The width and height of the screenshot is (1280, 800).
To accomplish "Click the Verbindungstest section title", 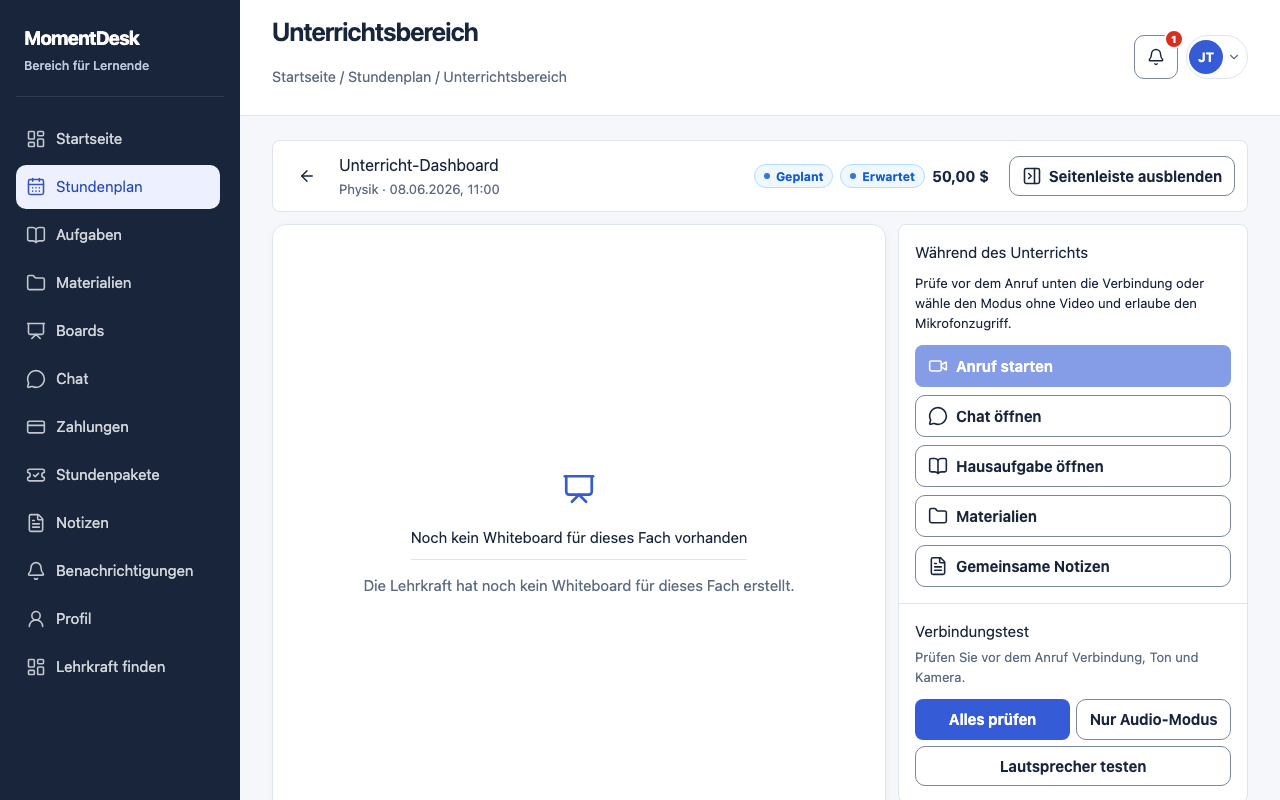I will 972,631.
